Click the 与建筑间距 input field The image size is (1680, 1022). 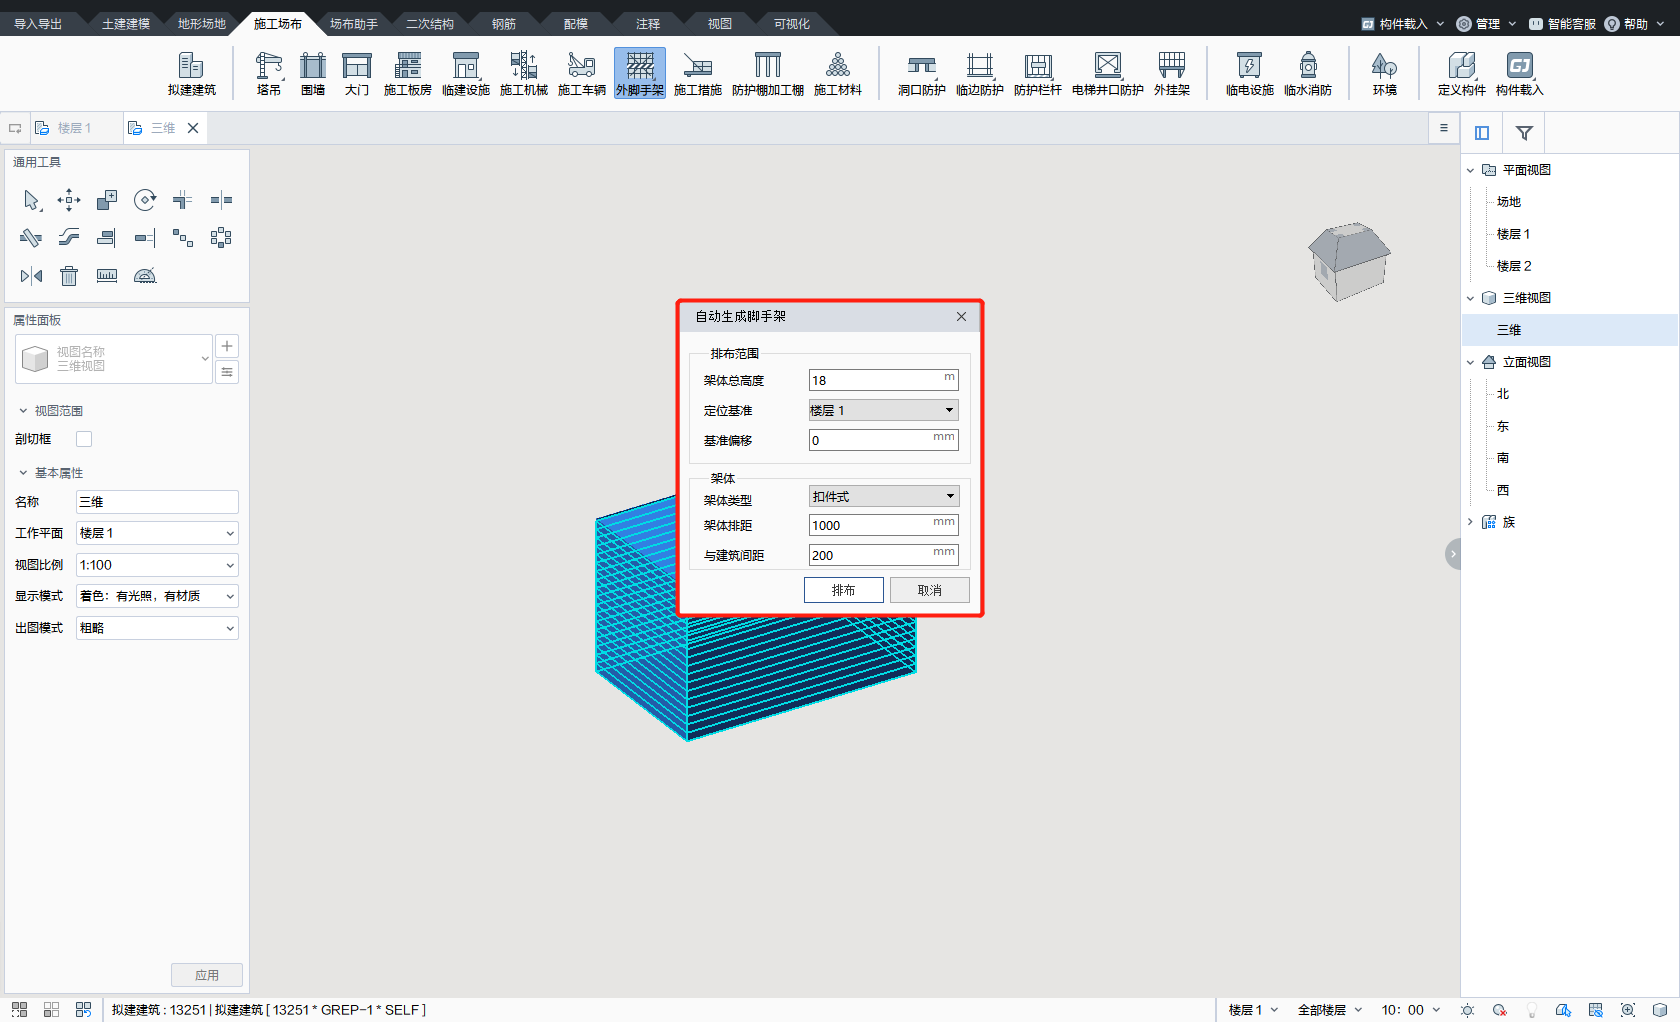(x=883, y=555)
